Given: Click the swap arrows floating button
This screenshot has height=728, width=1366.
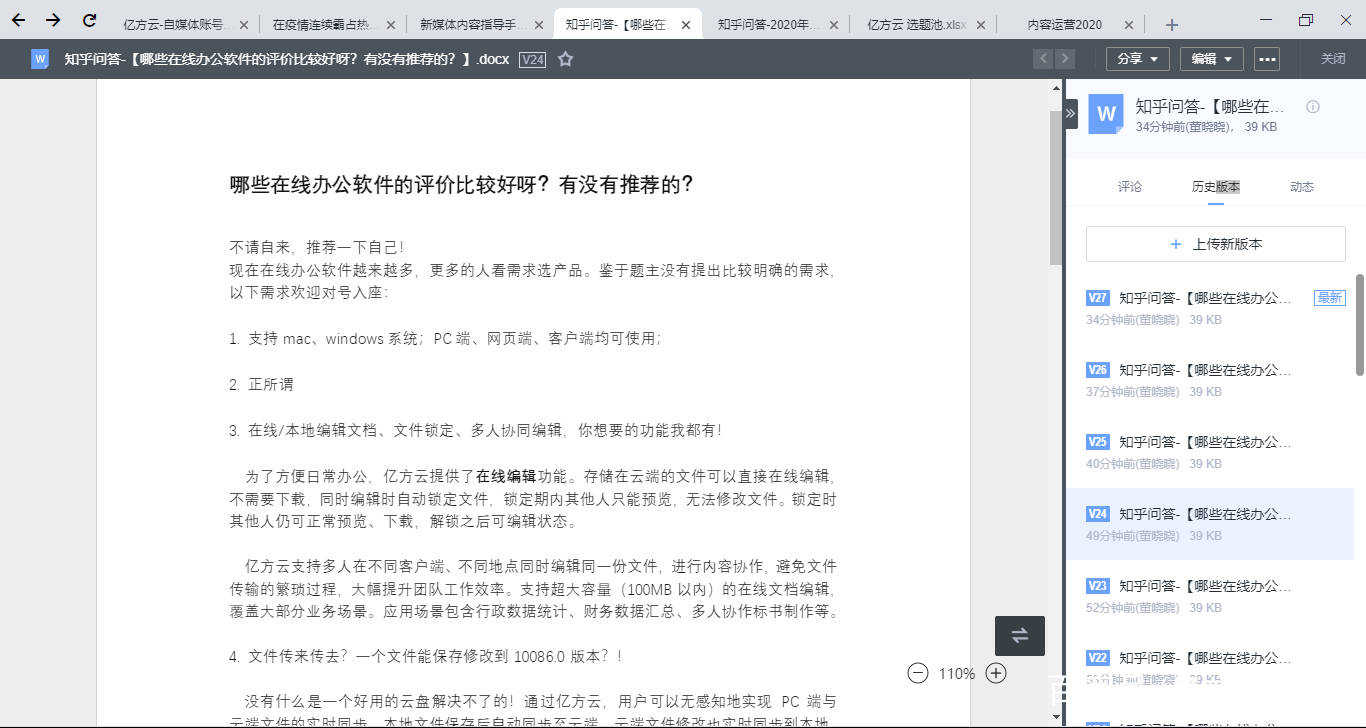Looking at the screenshot, I should pyautogui.click(x=1020, y=636).
